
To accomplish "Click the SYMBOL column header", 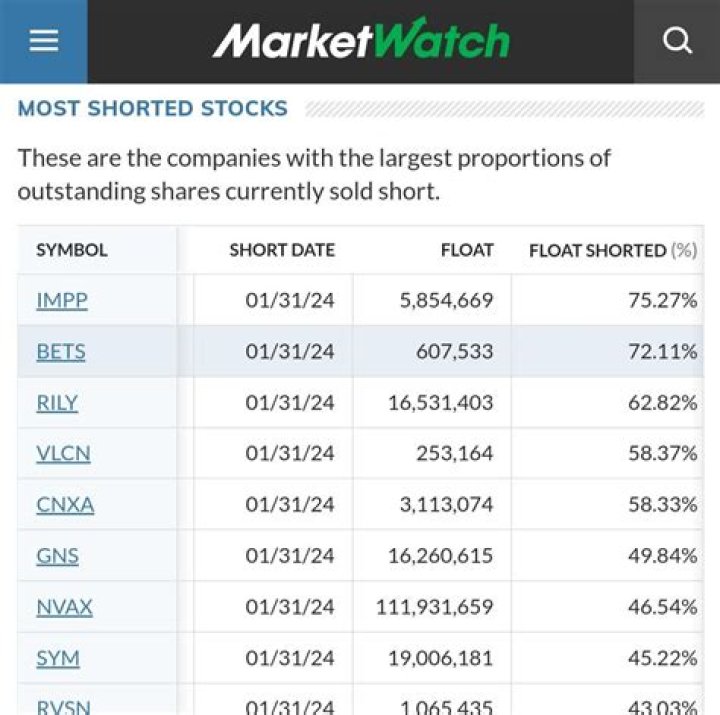I will pos(72,250).
